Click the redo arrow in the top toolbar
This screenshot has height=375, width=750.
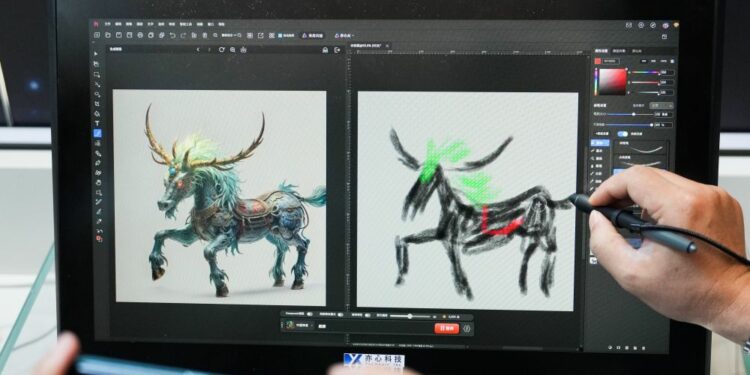(x=183, y=35)
